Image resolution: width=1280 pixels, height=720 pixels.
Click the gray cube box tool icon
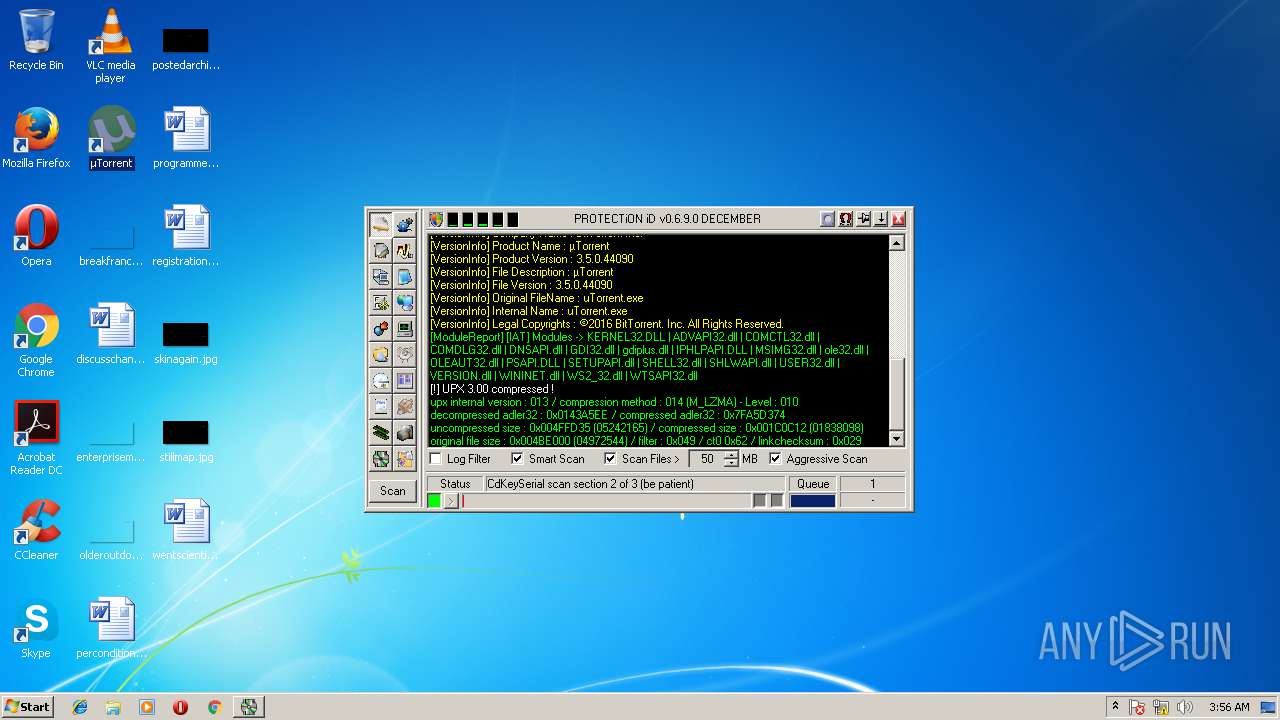click(405, 432)
